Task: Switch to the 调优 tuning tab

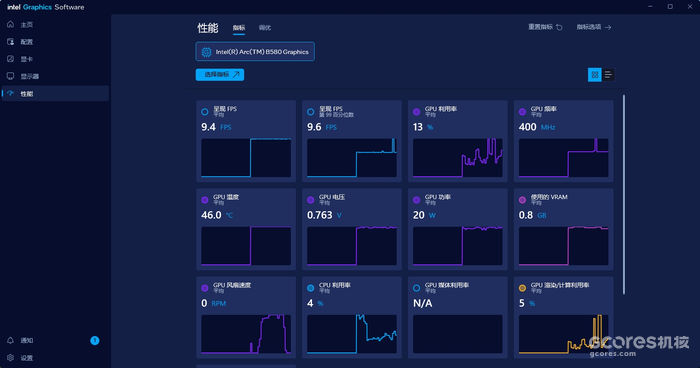Action: tap(265, 28)
